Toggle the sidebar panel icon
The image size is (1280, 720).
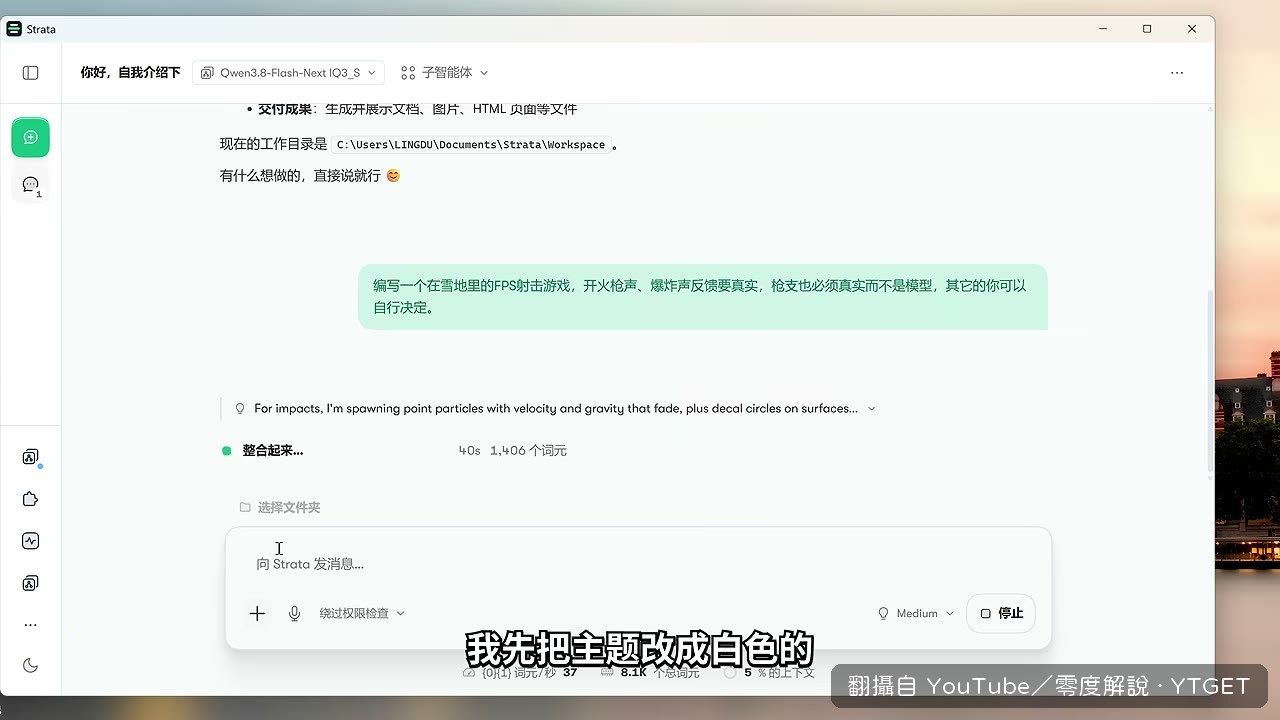(30, 73)
